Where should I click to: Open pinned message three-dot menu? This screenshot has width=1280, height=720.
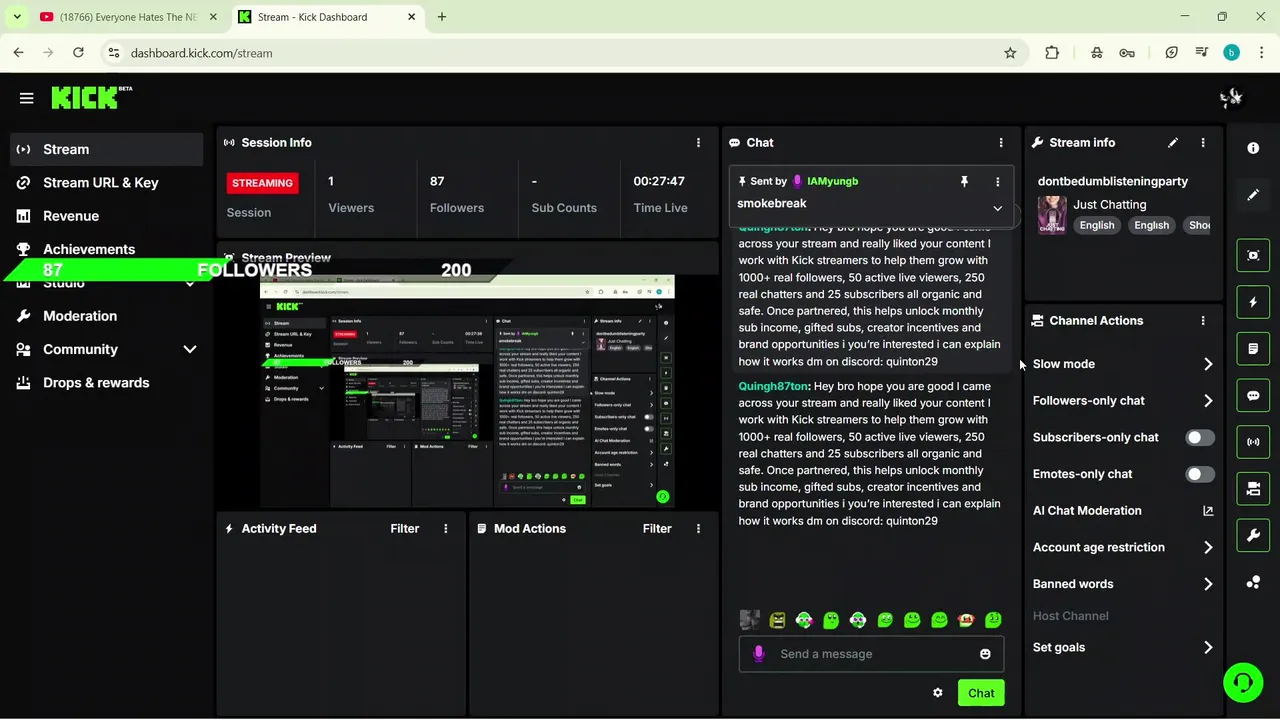[x=997, y=181]
